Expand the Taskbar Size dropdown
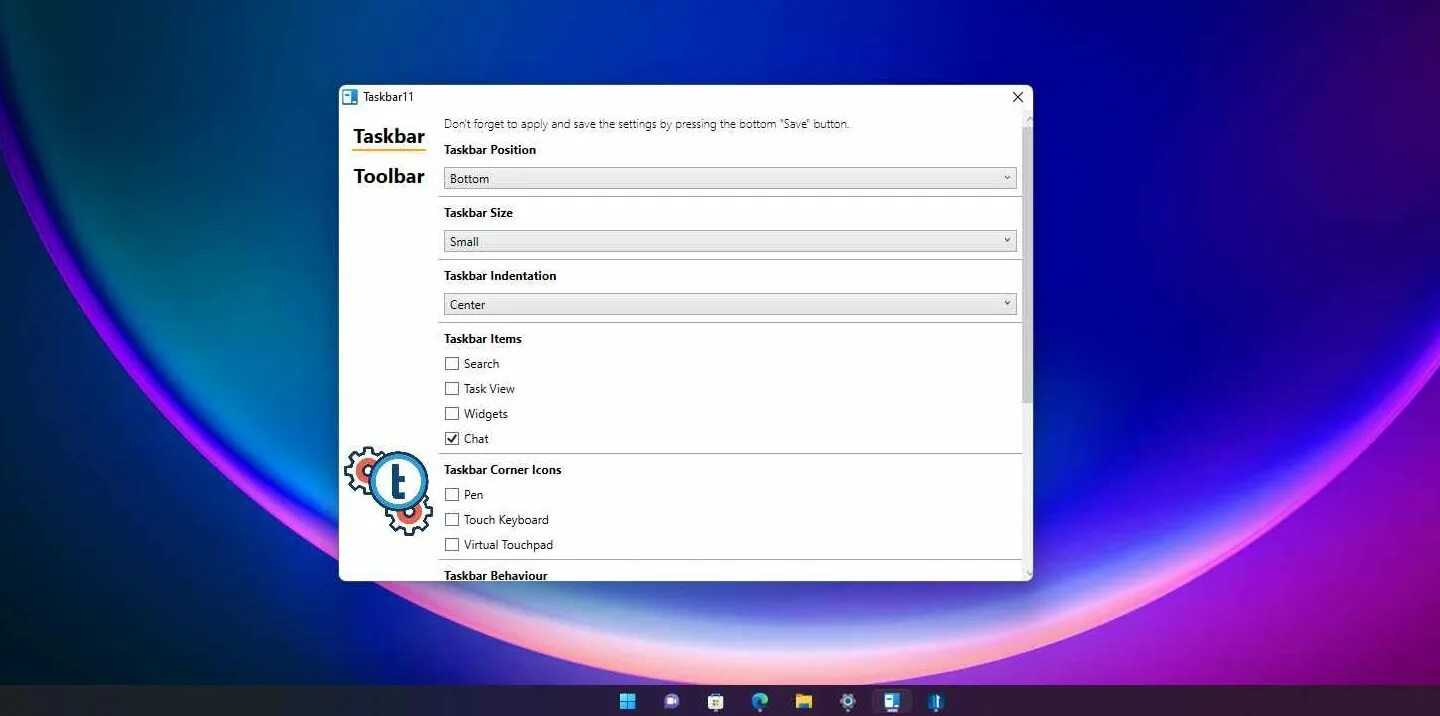This screenshot has width=1440, height=716. 730,241
